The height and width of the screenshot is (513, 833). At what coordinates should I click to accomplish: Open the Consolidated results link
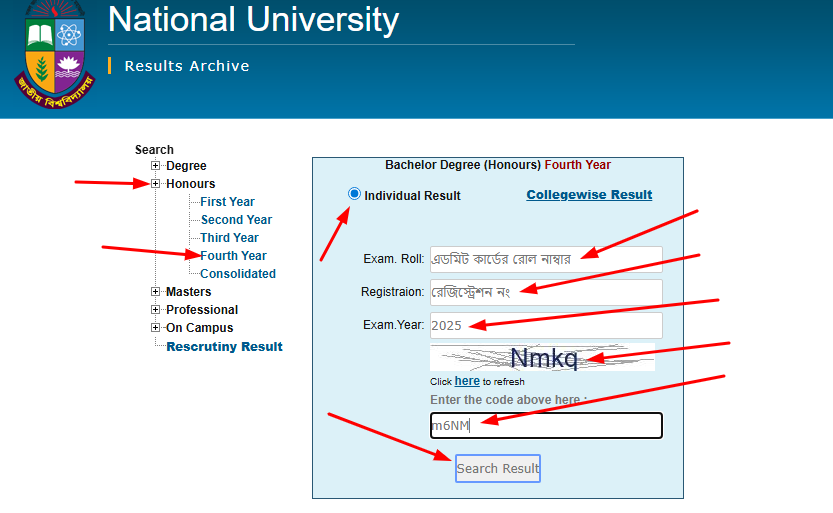(238, 274)
